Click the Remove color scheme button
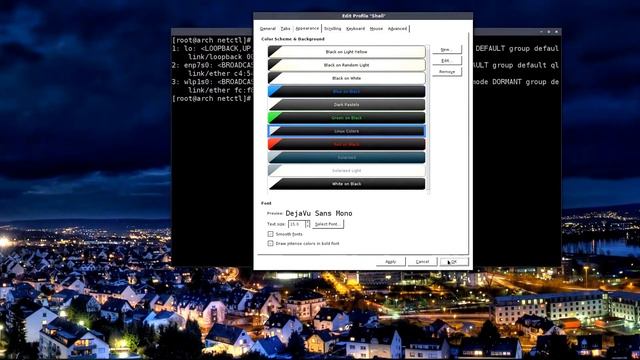 447,72
